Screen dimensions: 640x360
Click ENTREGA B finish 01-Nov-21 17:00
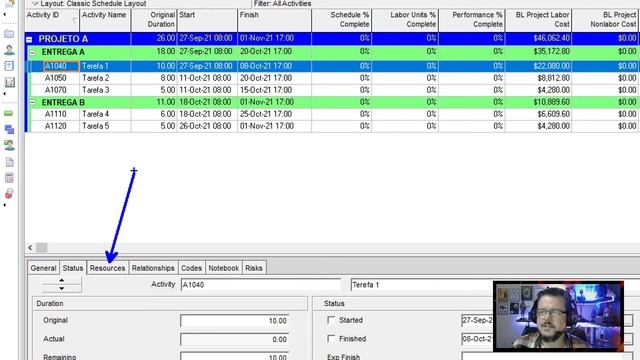[274, 102]
